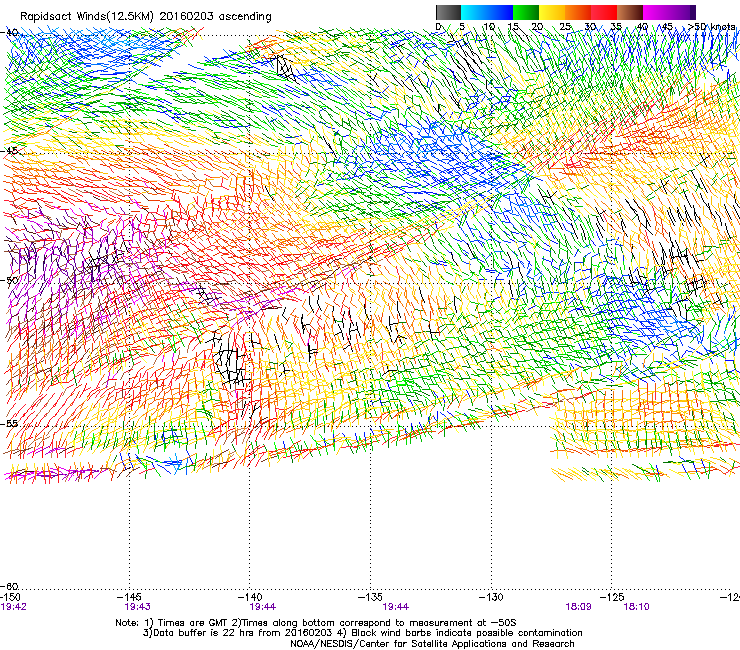Select the '18:09' time stamp
Image resolution: width=740 pixels, height=650 pixels.
tap(578, 607)
